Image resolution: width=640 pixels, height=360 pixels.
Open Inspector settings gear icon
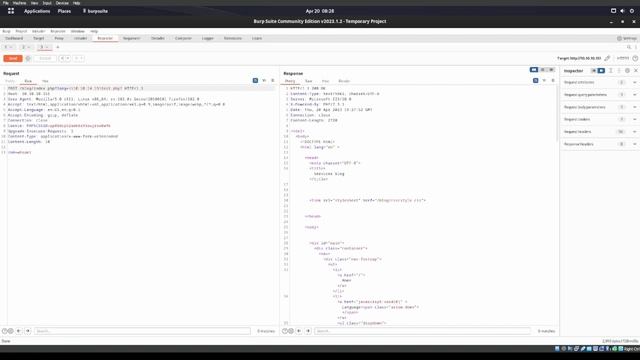coord(627,71)
